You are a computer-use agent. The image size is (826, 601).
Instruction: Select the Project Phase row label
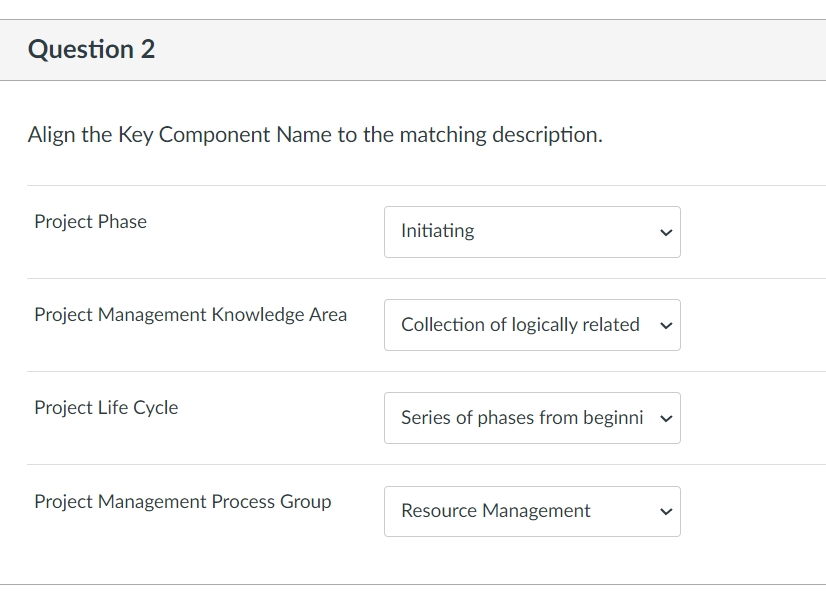pyautogui.click(x=90, y=222)
